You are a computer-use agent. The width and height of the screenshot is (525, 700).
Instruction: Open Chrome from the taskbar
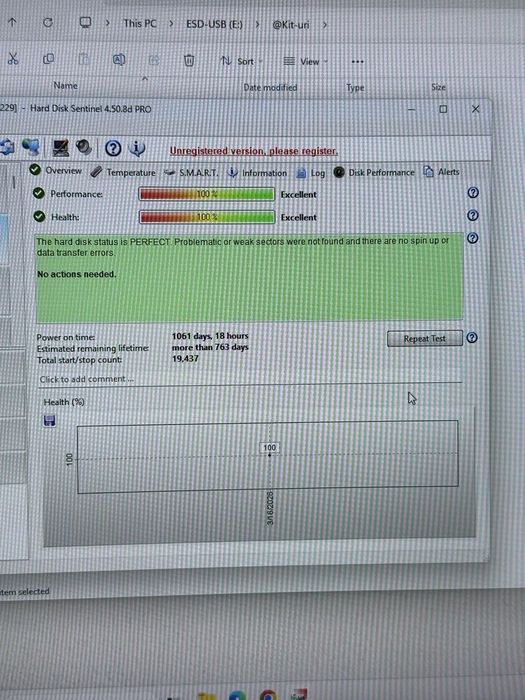268,695
